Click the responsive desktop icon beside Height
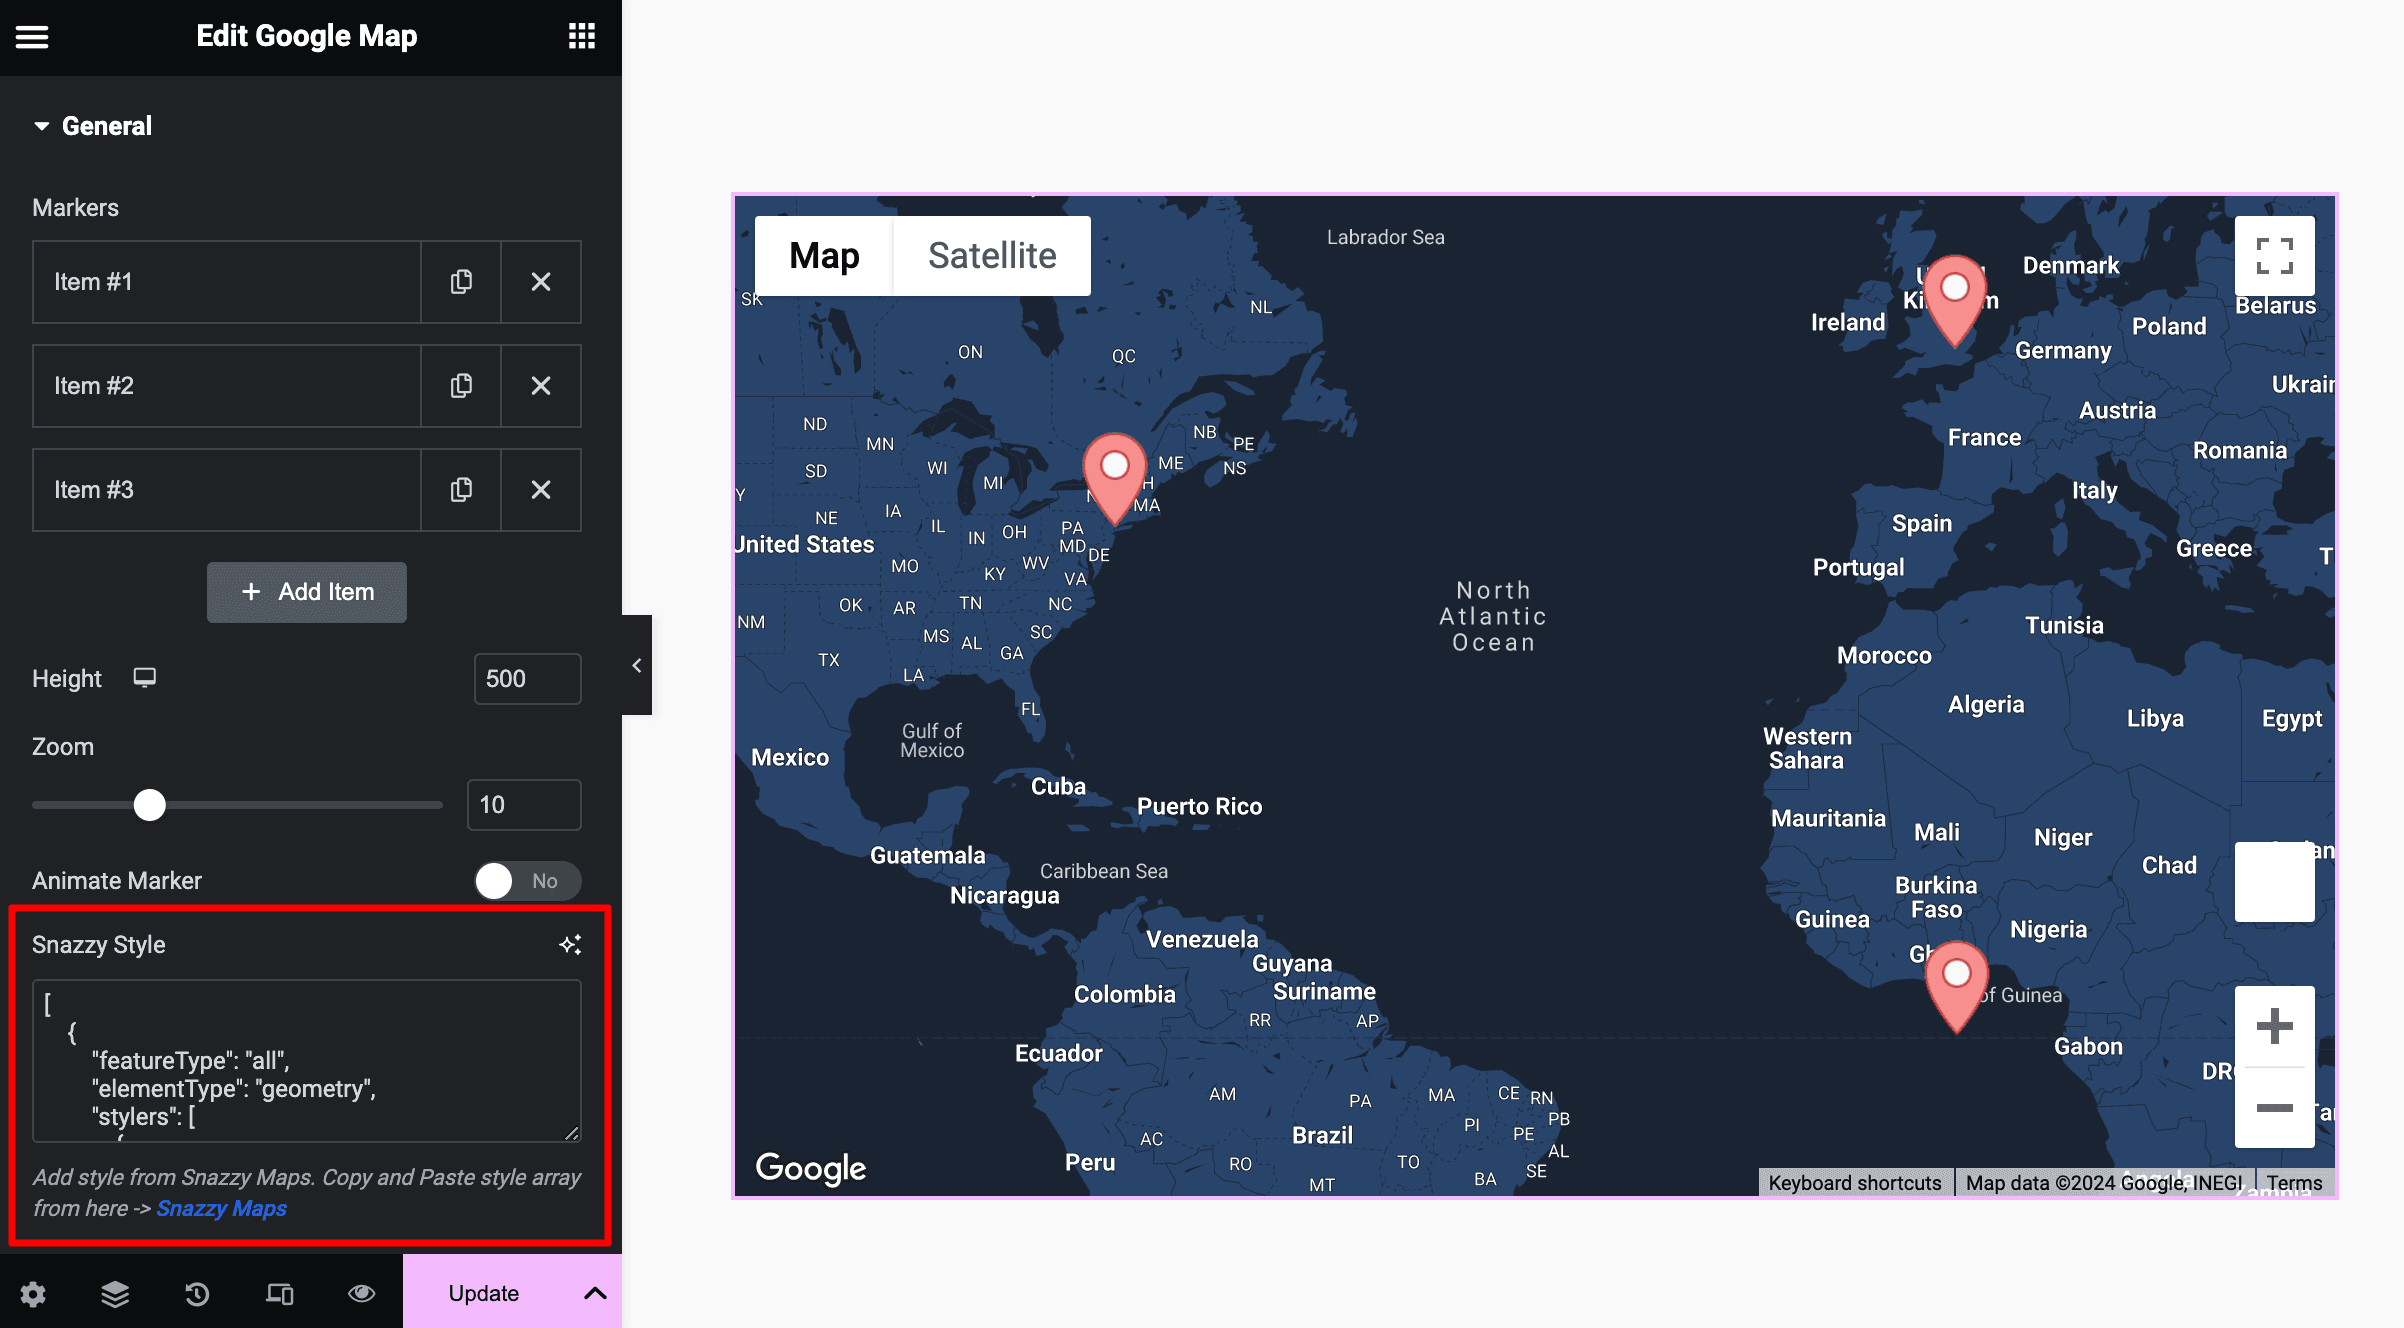The width and height of the screenshot is (2404, 1328). point(145,678)
